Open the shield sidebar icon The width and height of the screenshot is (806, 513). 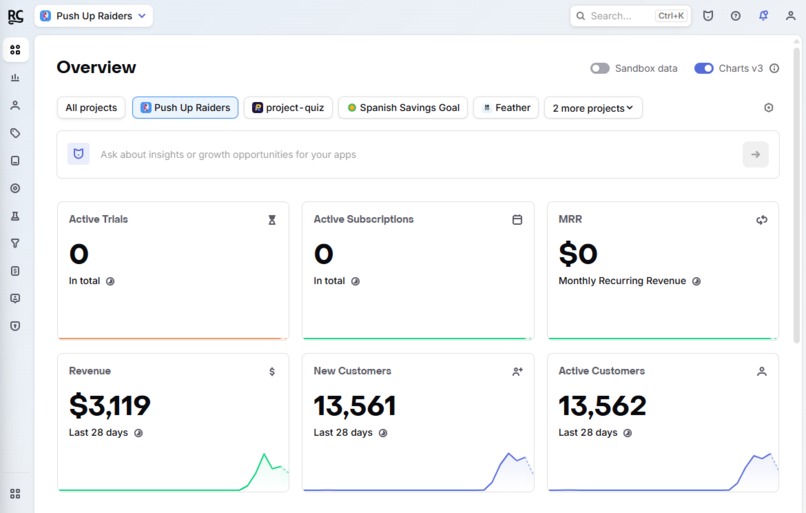click(15, 326)
